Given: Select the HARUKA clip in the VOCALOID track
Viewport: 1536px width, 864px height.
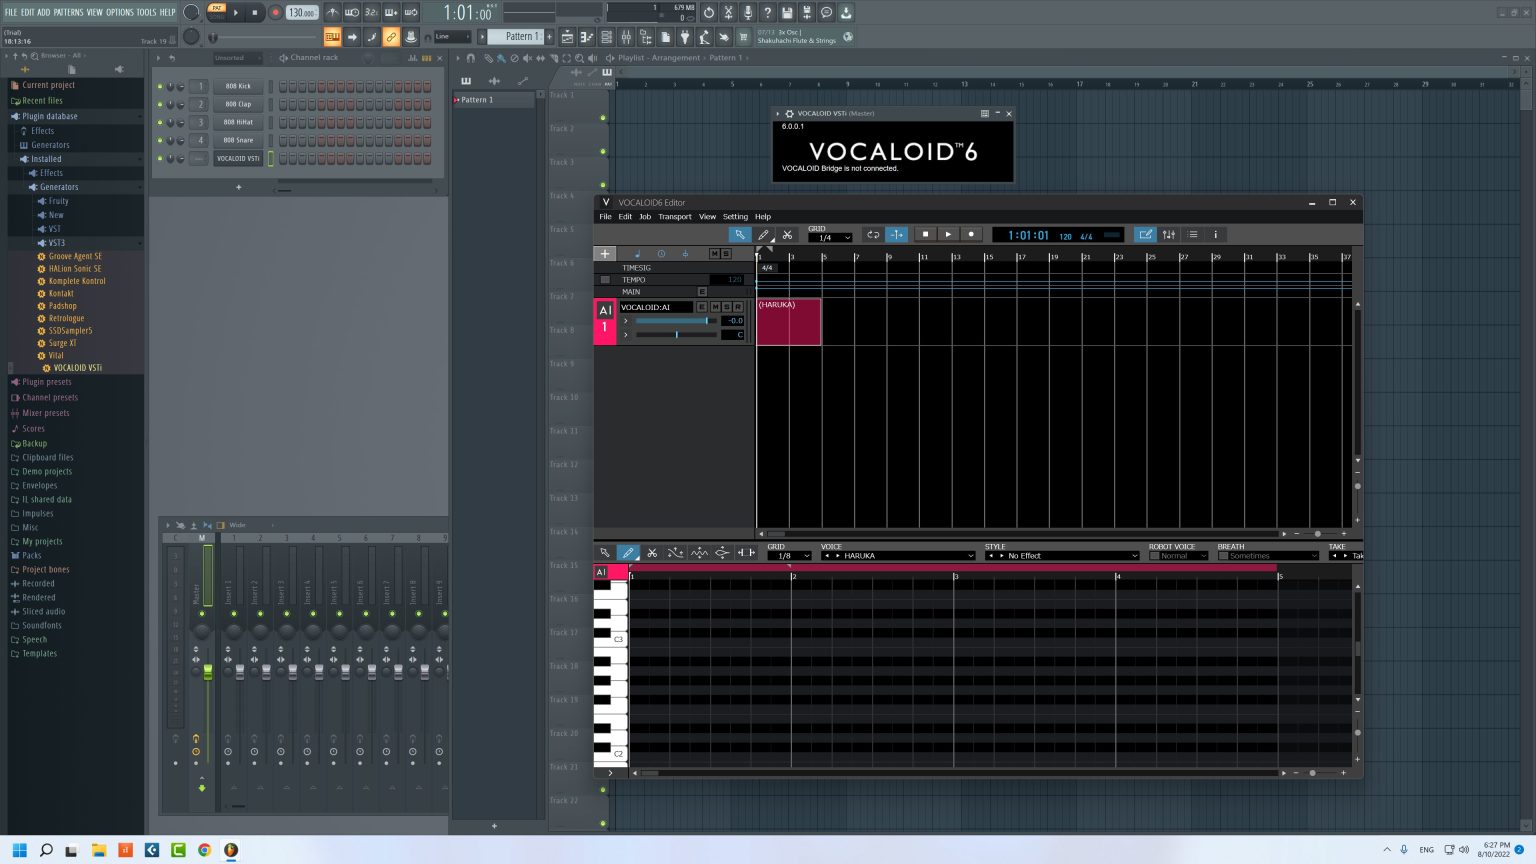Looking at the screenshot, I should pos(788,320).
